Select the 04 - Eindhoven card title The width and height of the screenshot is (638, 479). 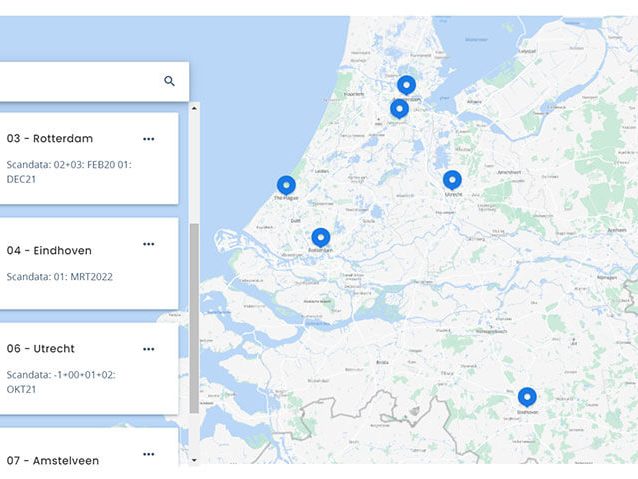click(x=49, y=251)
